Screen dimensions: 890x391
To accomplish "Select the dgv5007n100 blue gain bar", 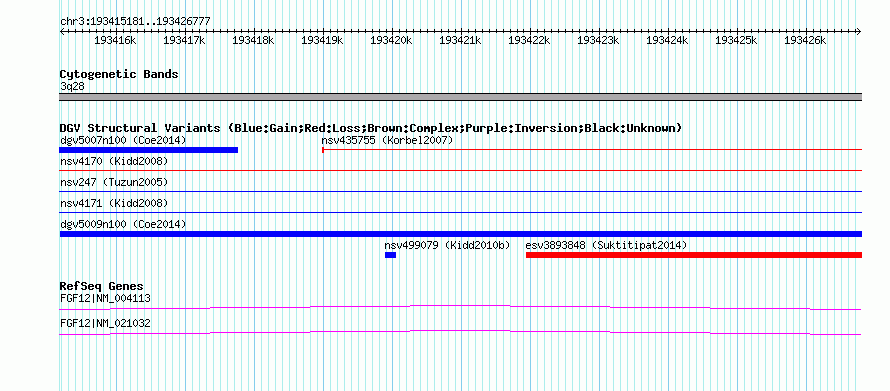I will [149, 150].
